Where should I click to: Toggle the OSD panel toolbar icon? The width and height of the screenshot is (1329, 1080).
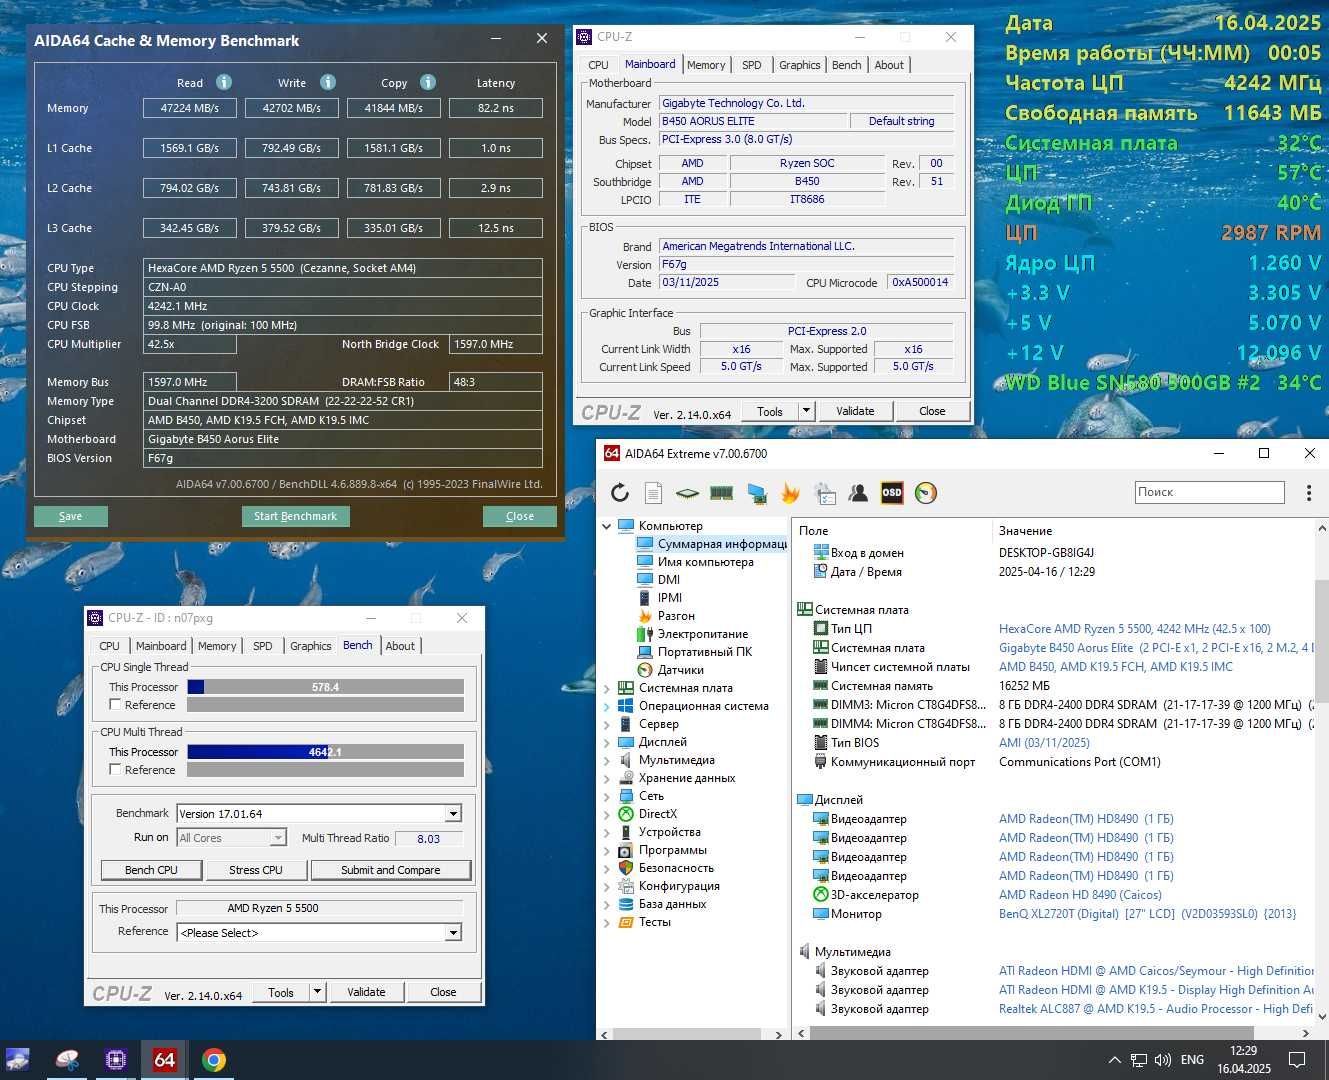pos(892,493)
